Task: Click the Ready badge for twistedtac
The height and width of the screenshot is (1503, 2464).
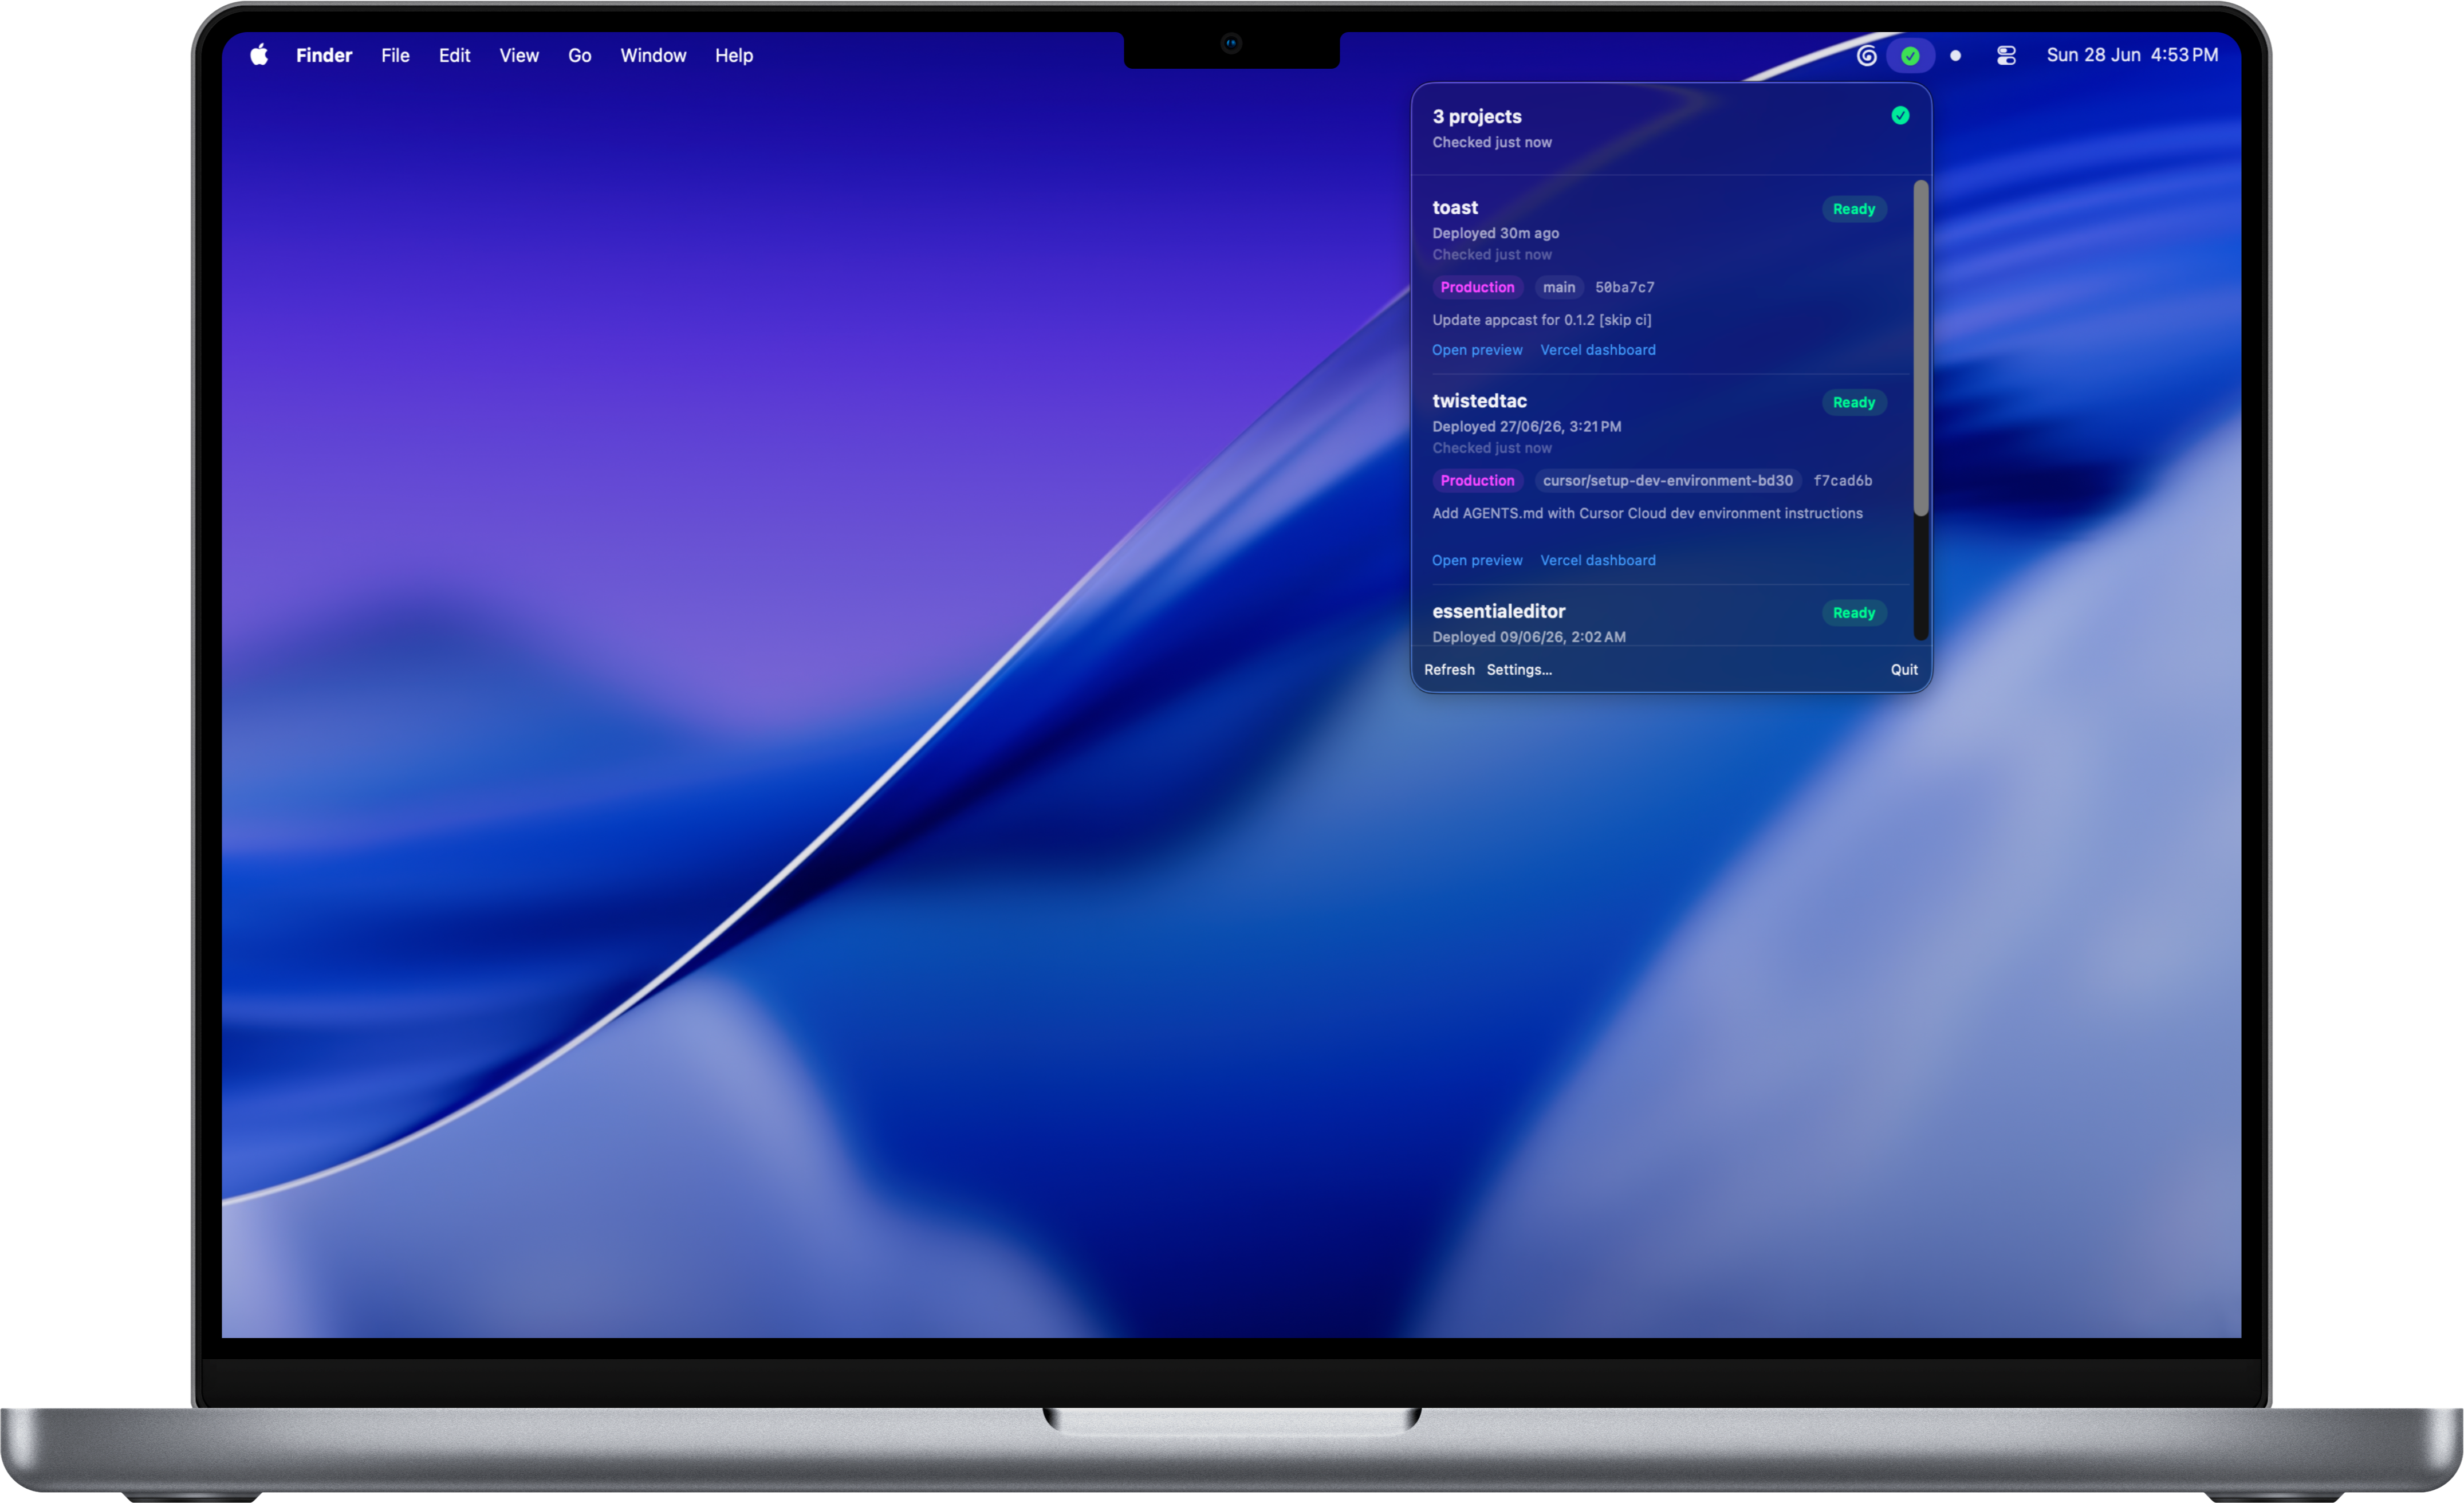Action: coord(1854,402)
